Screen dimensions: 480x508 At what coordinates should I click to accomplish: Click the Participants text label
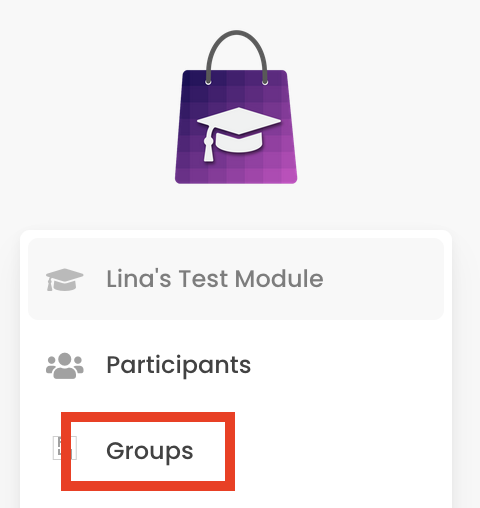pos(179,366)
